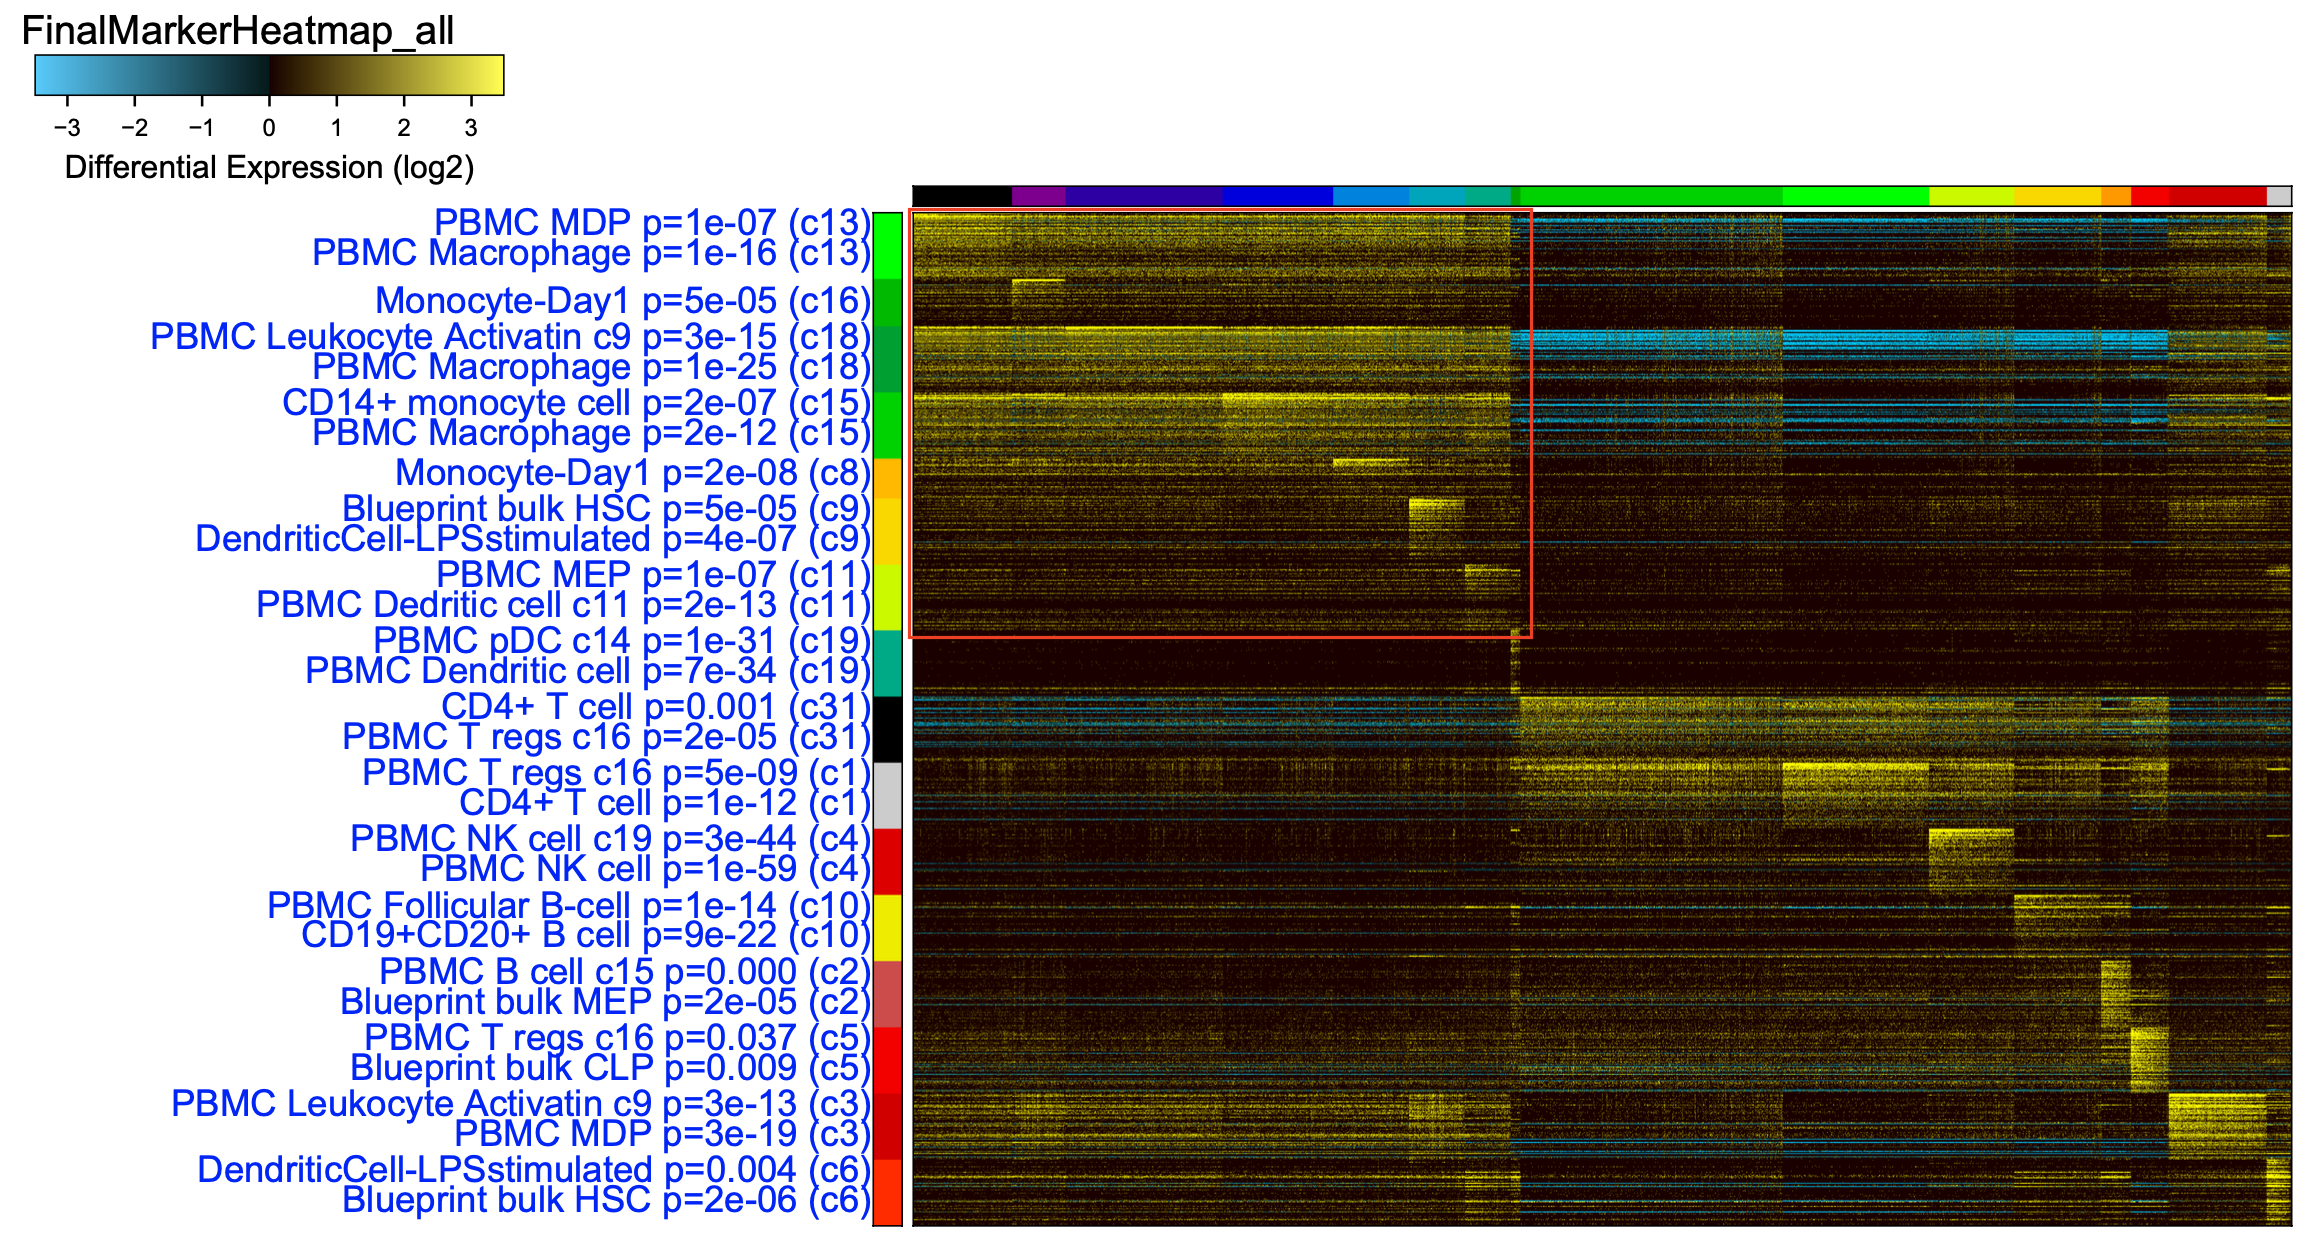Click the salmon c2 row color swatch
This screenshot has height=1250, width=2322.
(887, 993)
